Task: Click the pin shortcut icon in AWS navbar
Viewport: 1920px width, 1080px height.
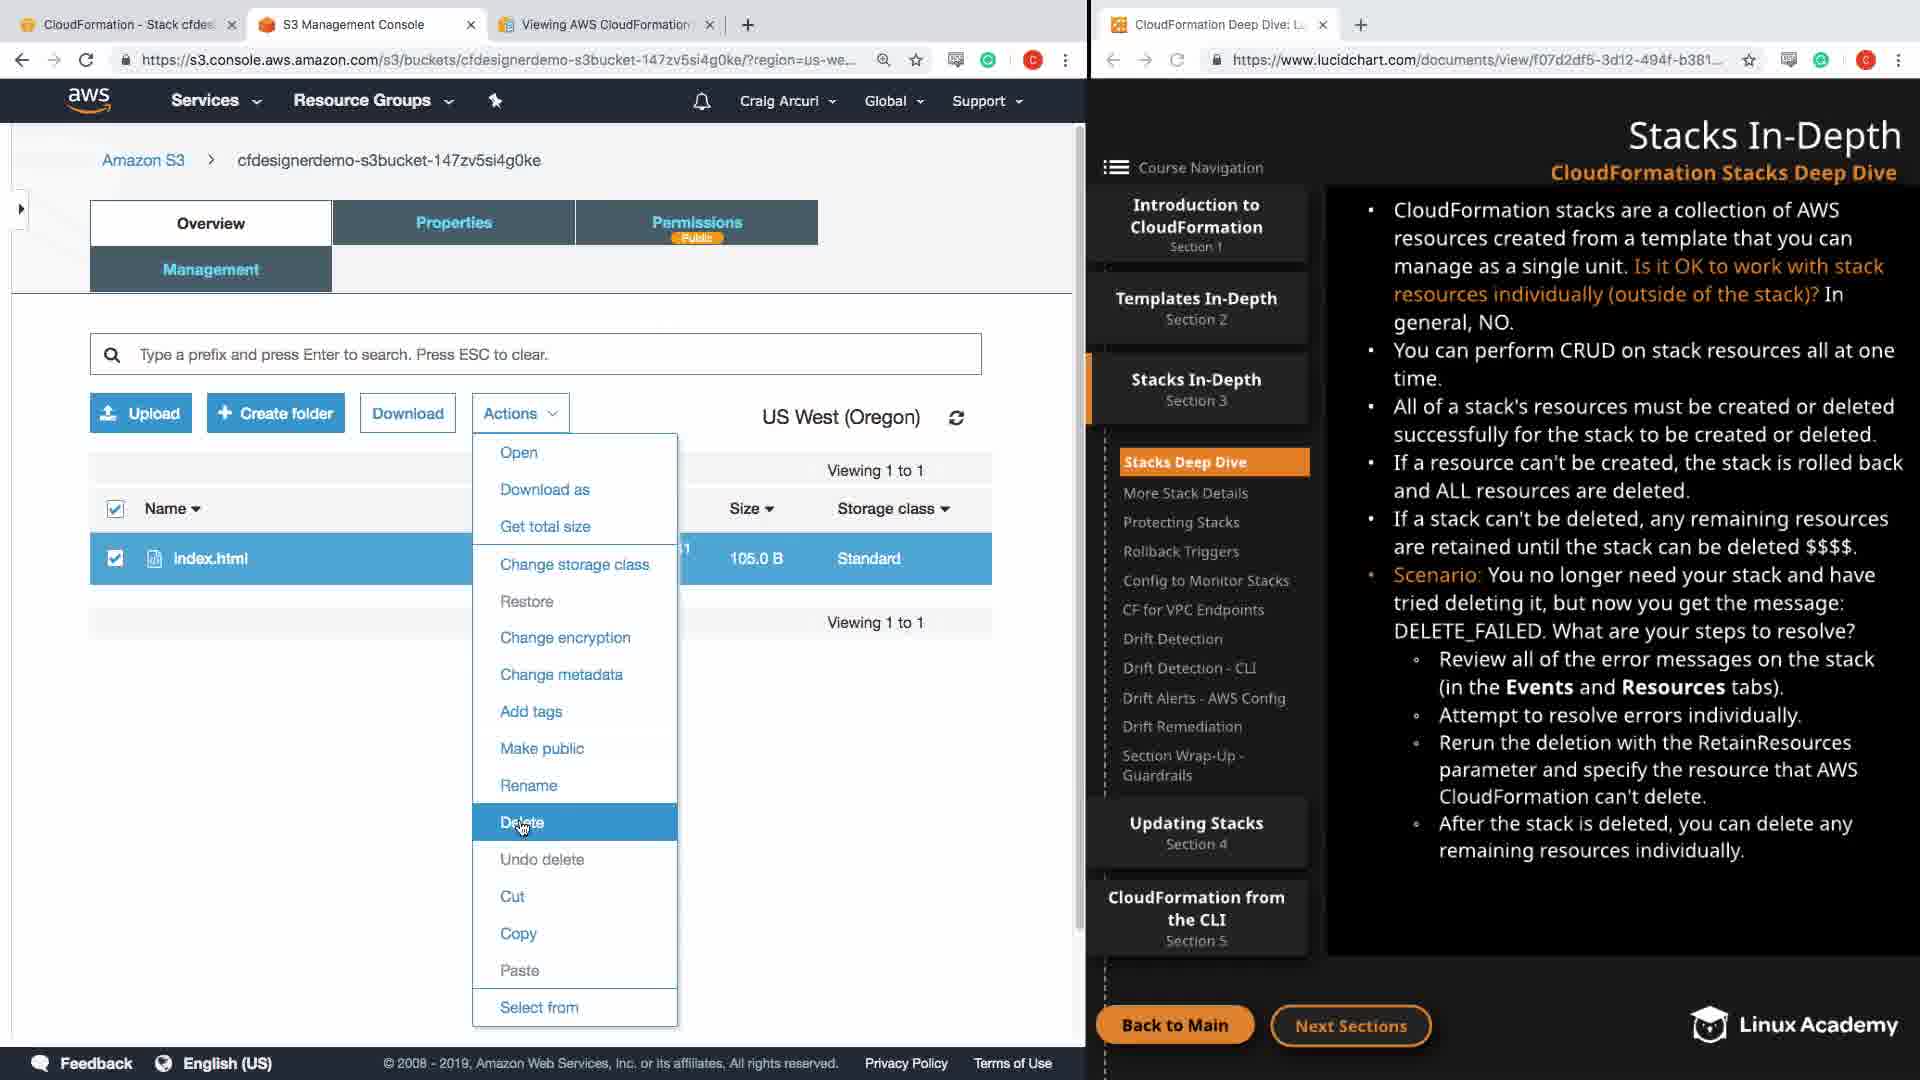Action: pos(495,101)
